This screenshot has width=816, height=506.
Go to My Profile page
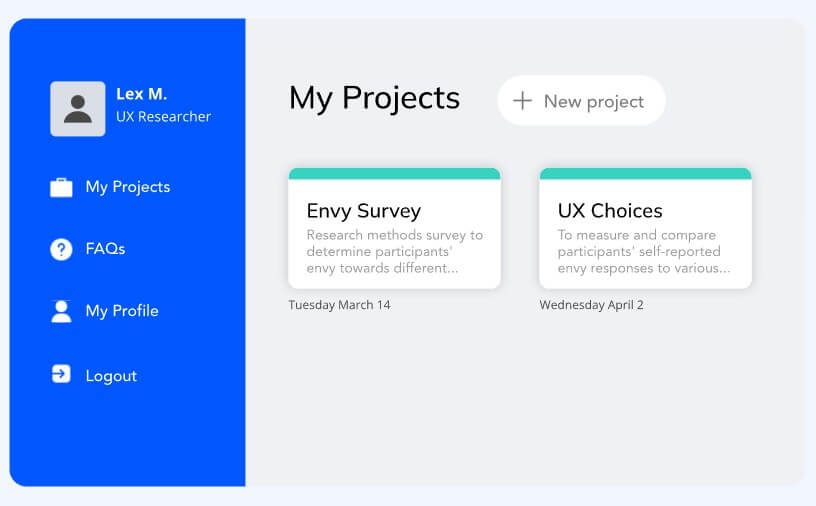122,311
